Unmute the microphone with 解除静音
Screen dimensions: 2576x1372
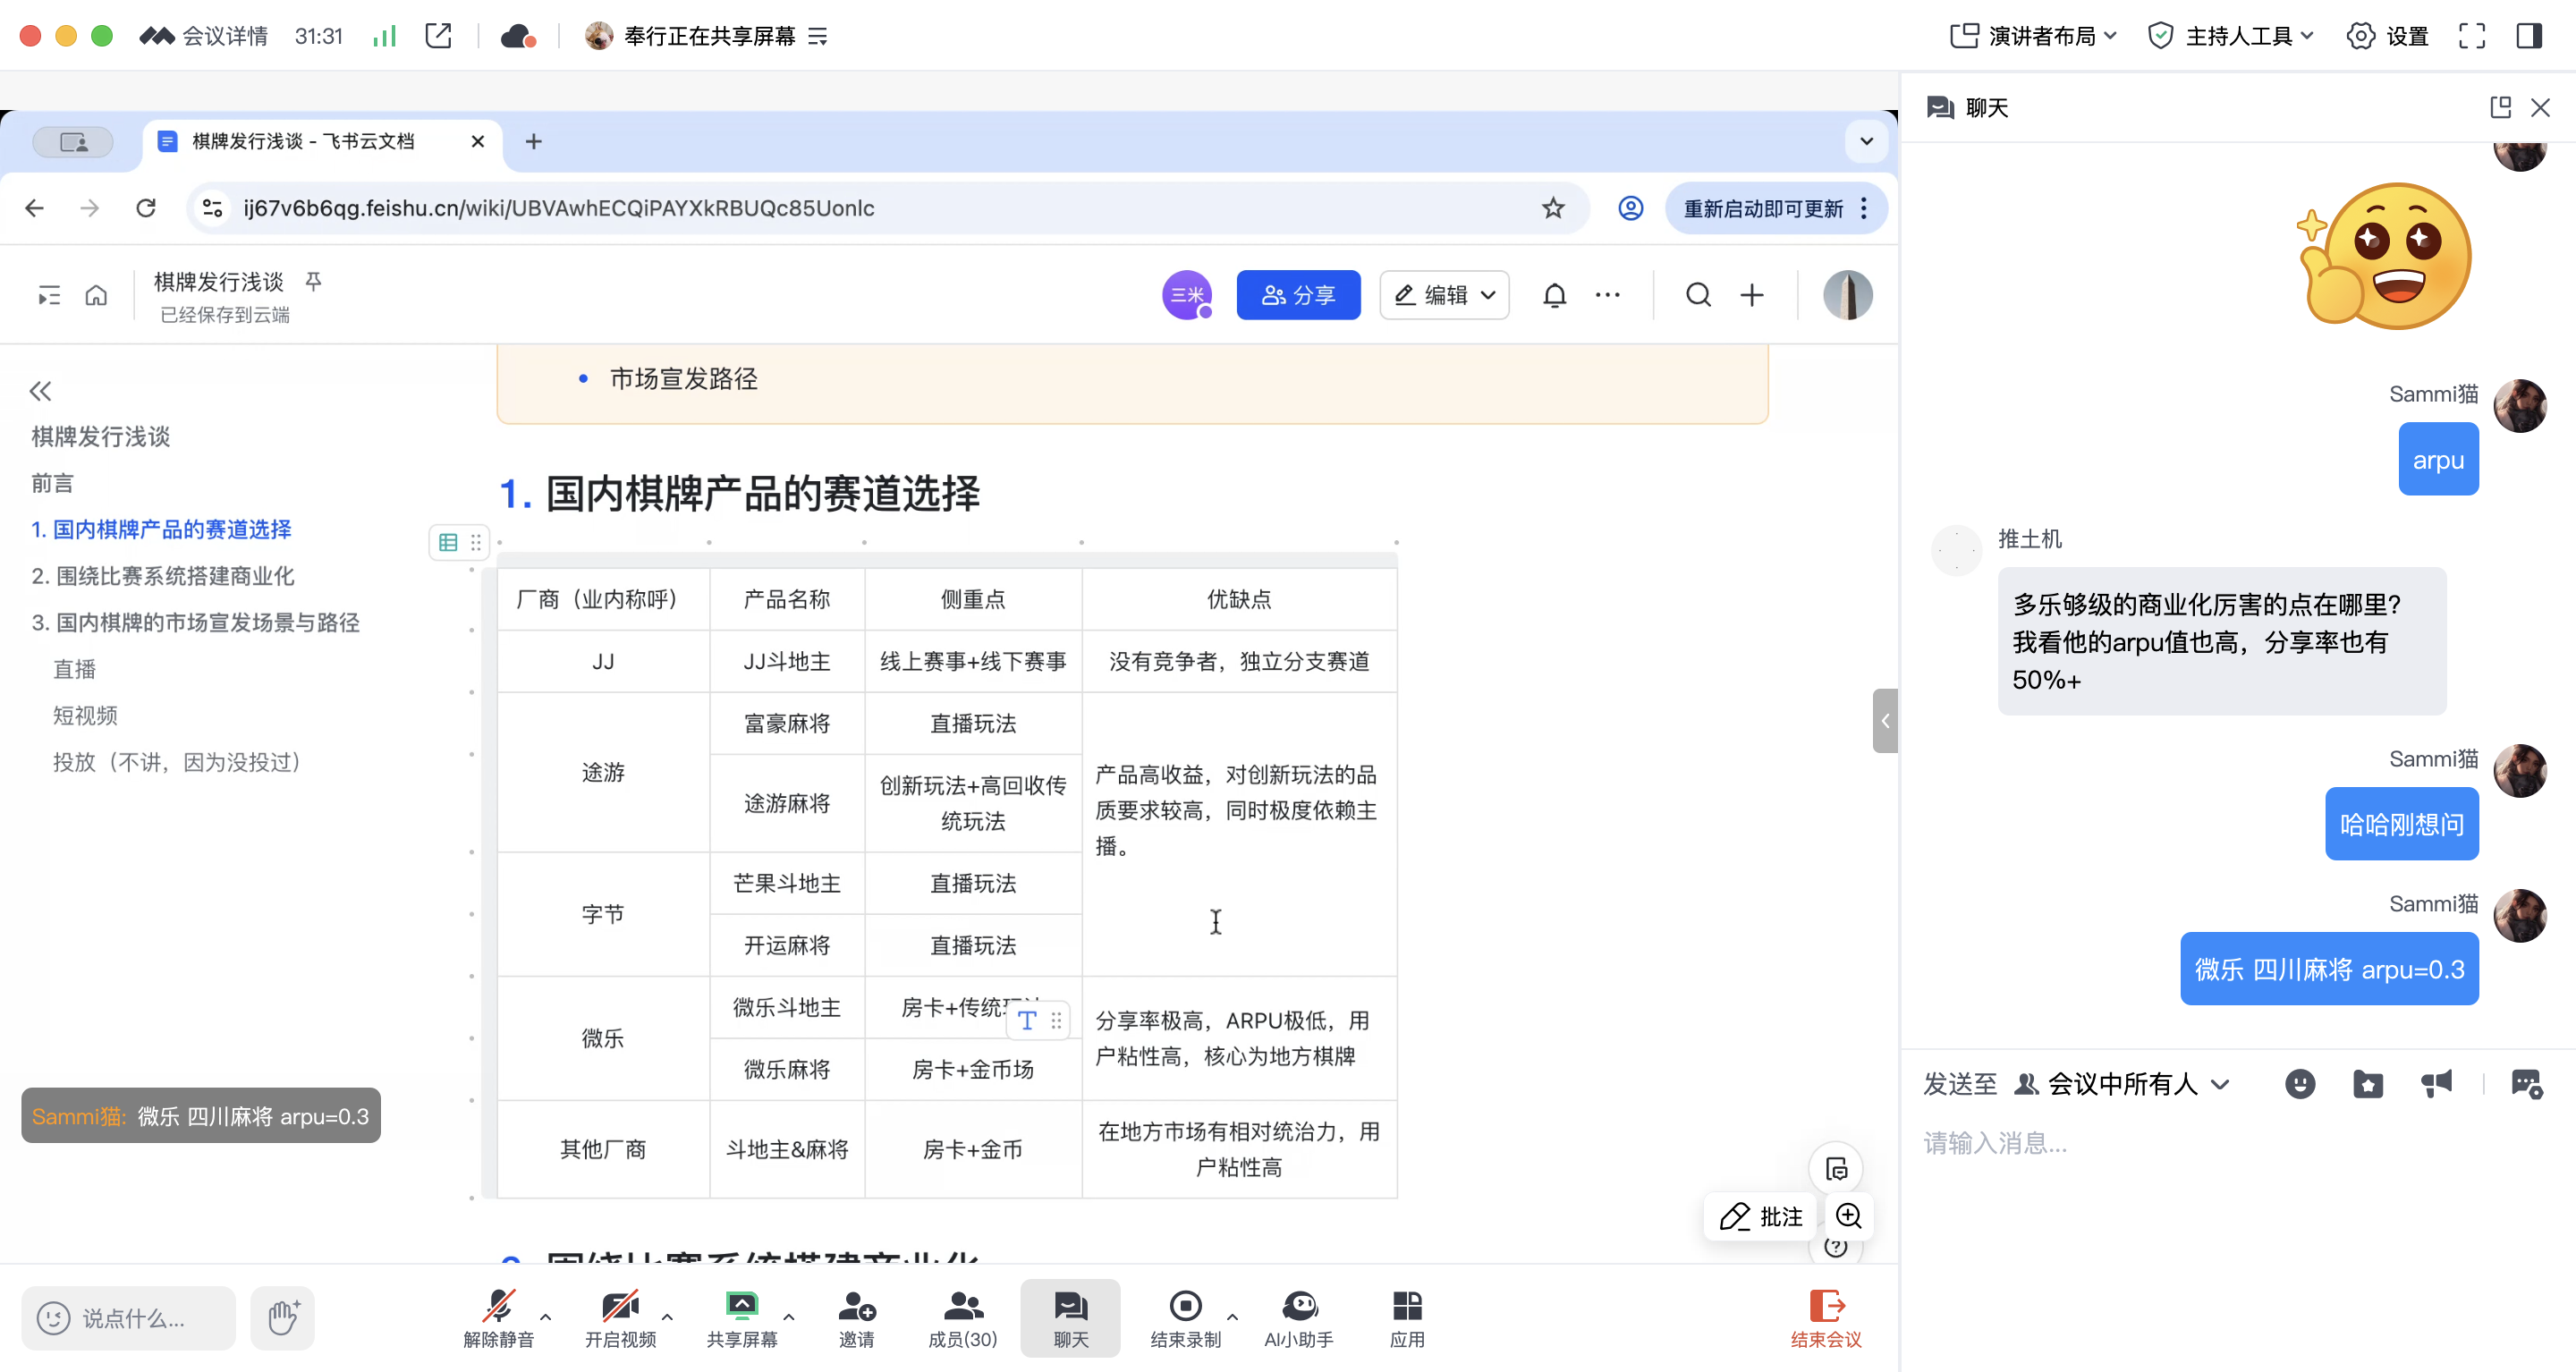[498, 1317]
